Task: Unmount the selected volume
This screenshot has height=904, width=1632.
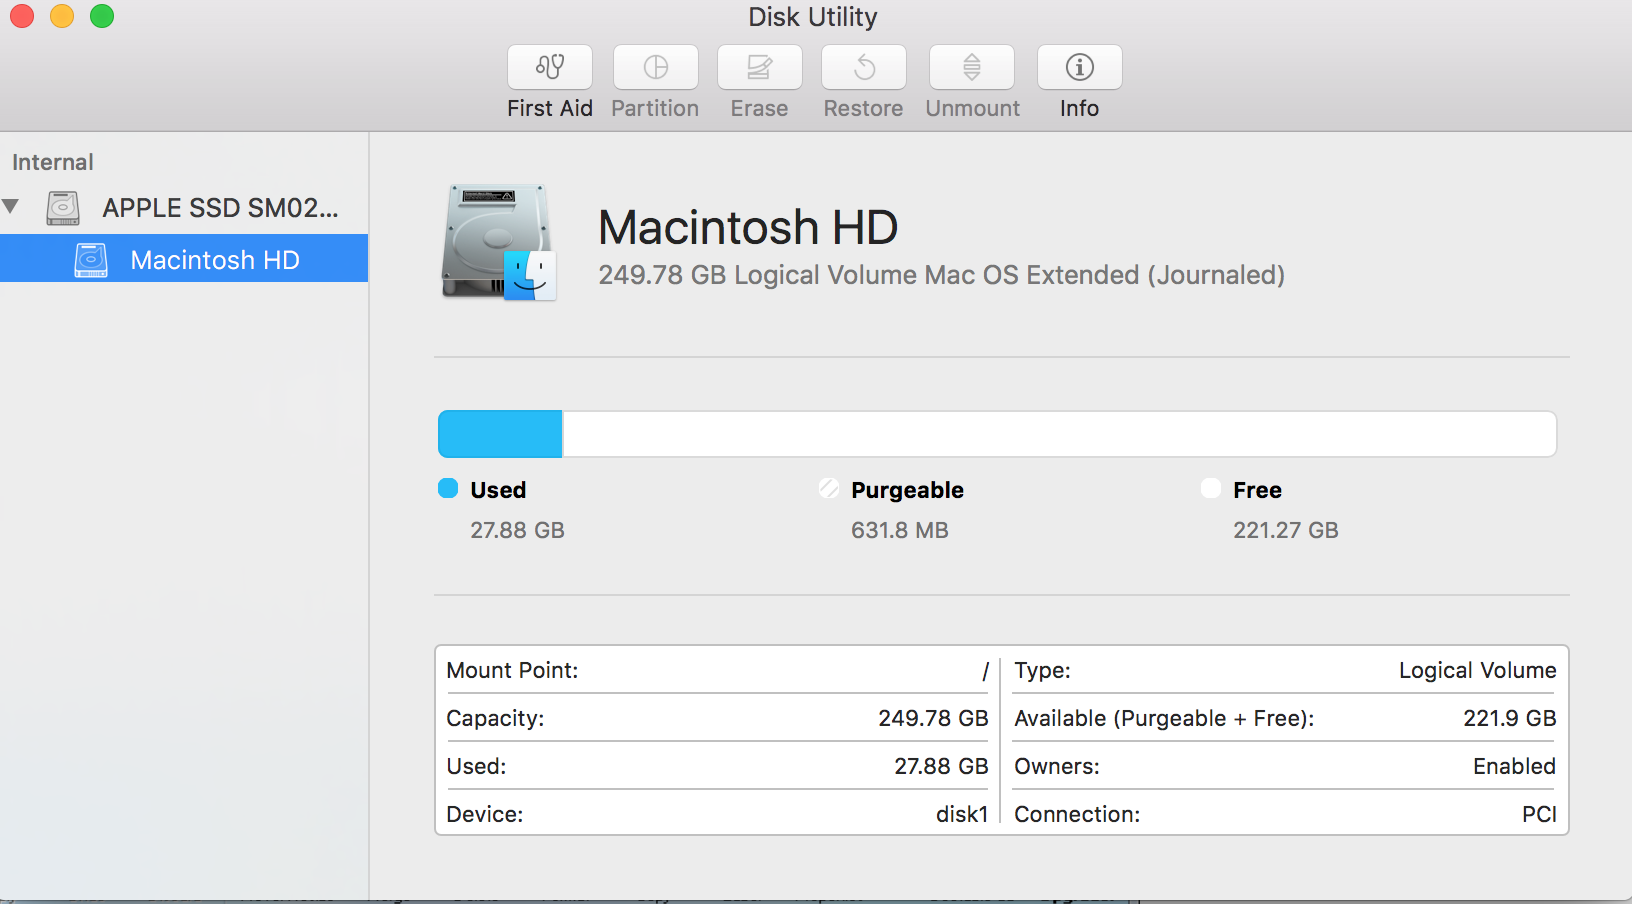Action: [972, 67]
